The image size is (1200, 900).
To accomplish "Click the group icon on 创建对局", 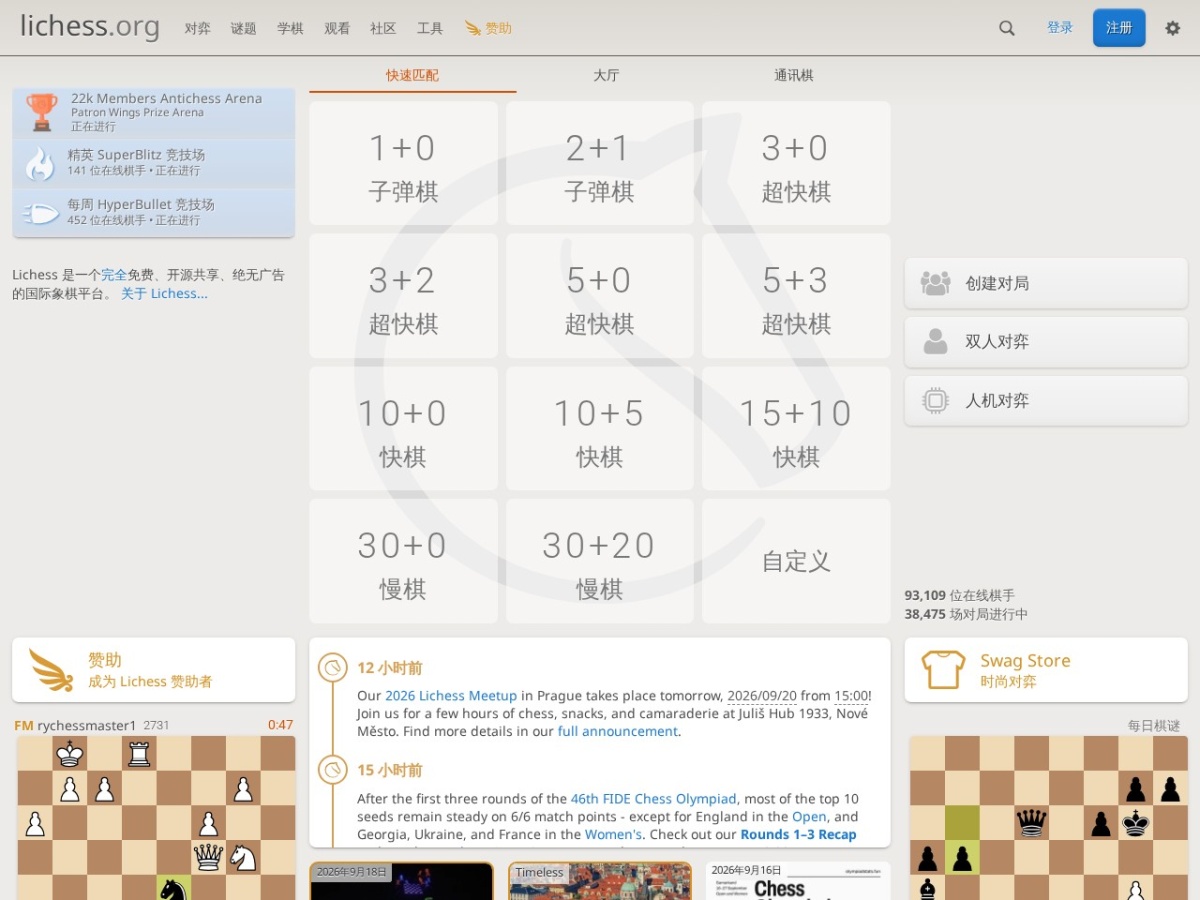I will [x=935, y=283].
